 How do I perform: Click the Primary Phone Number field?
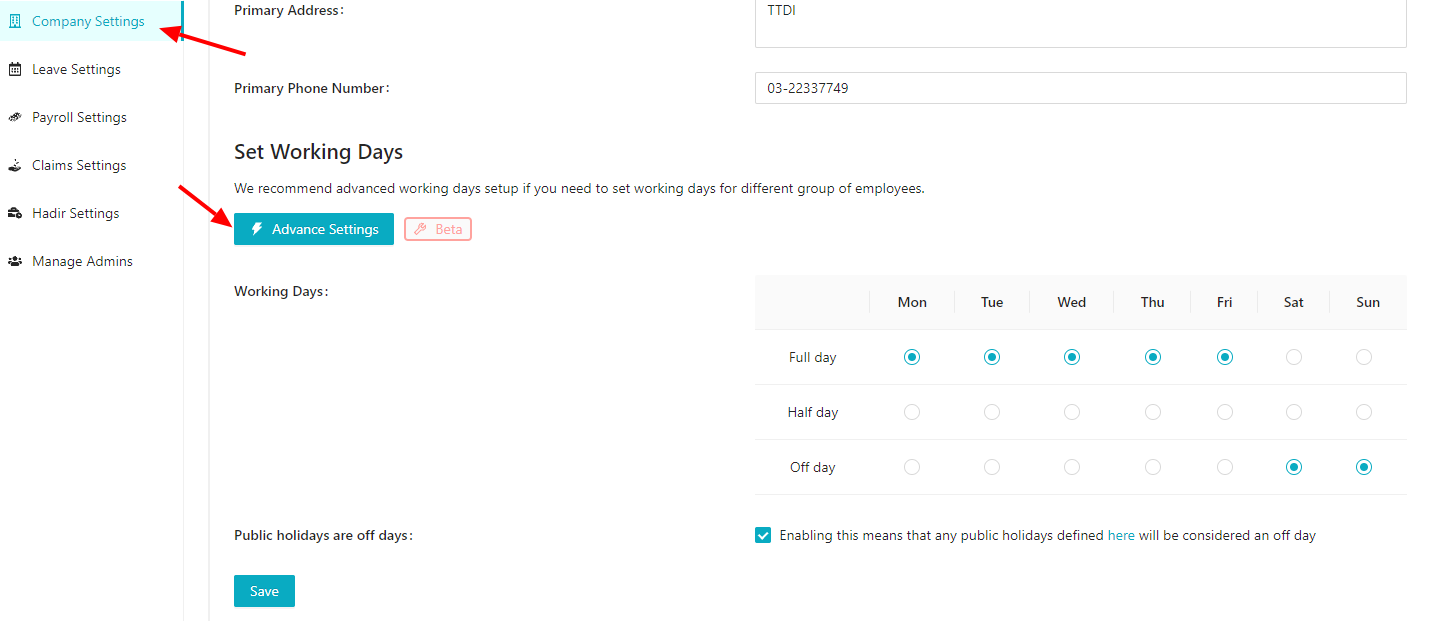point(1080,88)
